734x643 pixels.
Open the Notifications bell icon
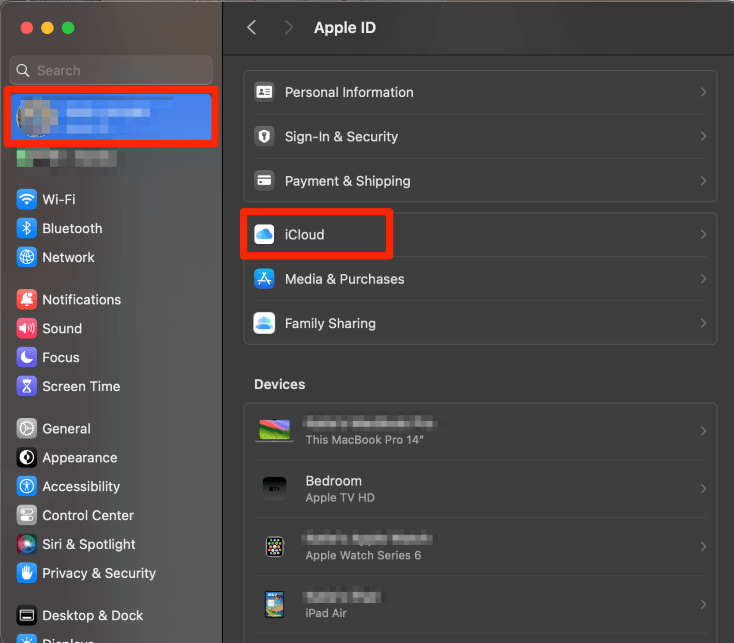(x=27, y=300)
